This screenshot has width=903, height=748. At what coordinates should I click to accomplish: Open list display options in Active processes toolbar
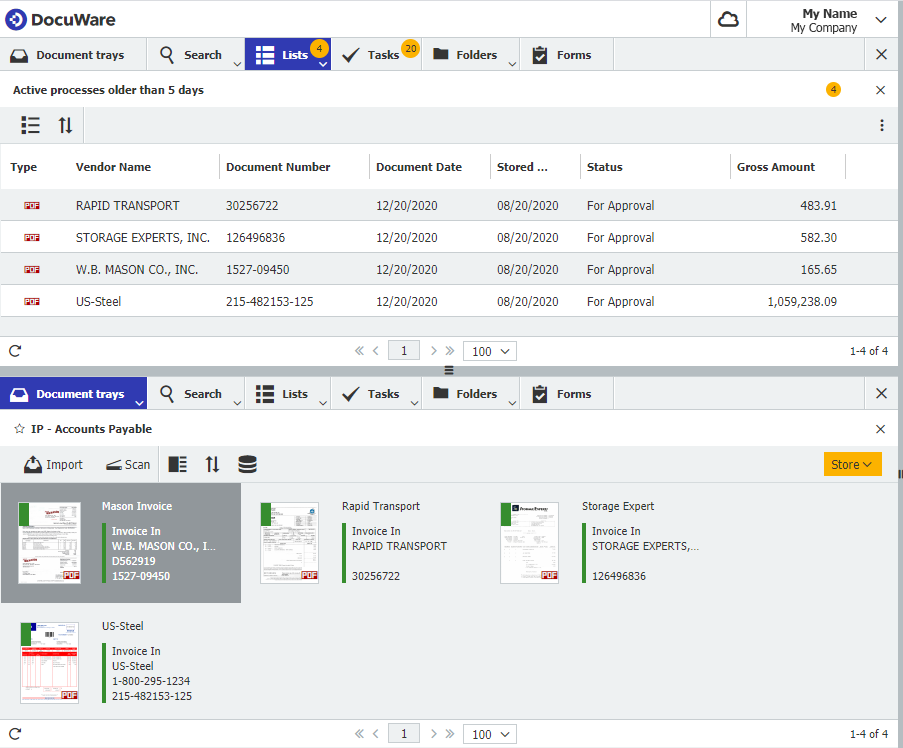coord(30,125)
